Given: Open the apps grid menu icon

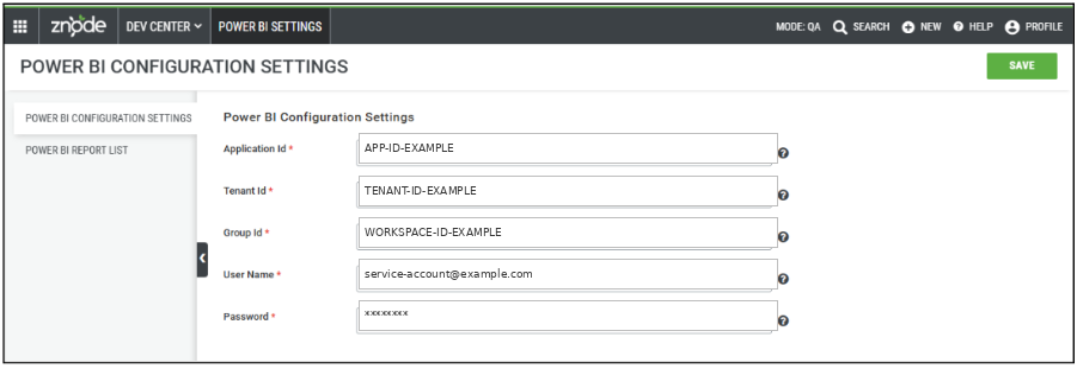Looking at the screenshot, I should pyautogui.click(x=21, y=27).
